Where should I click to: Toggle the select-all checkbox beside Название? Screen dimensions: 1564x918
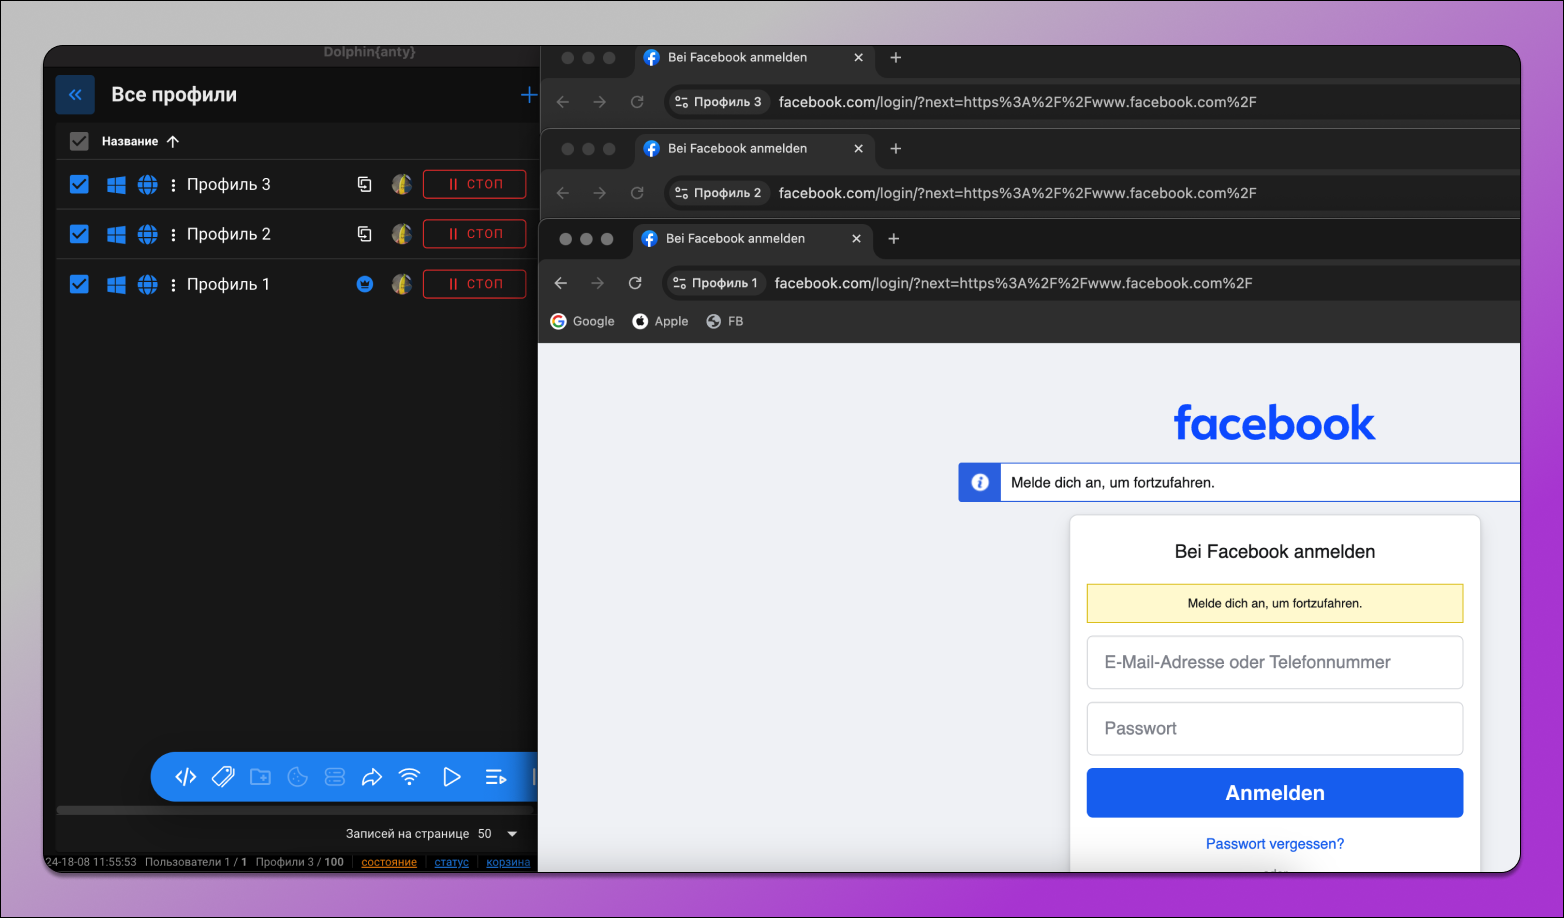[79, 141]
